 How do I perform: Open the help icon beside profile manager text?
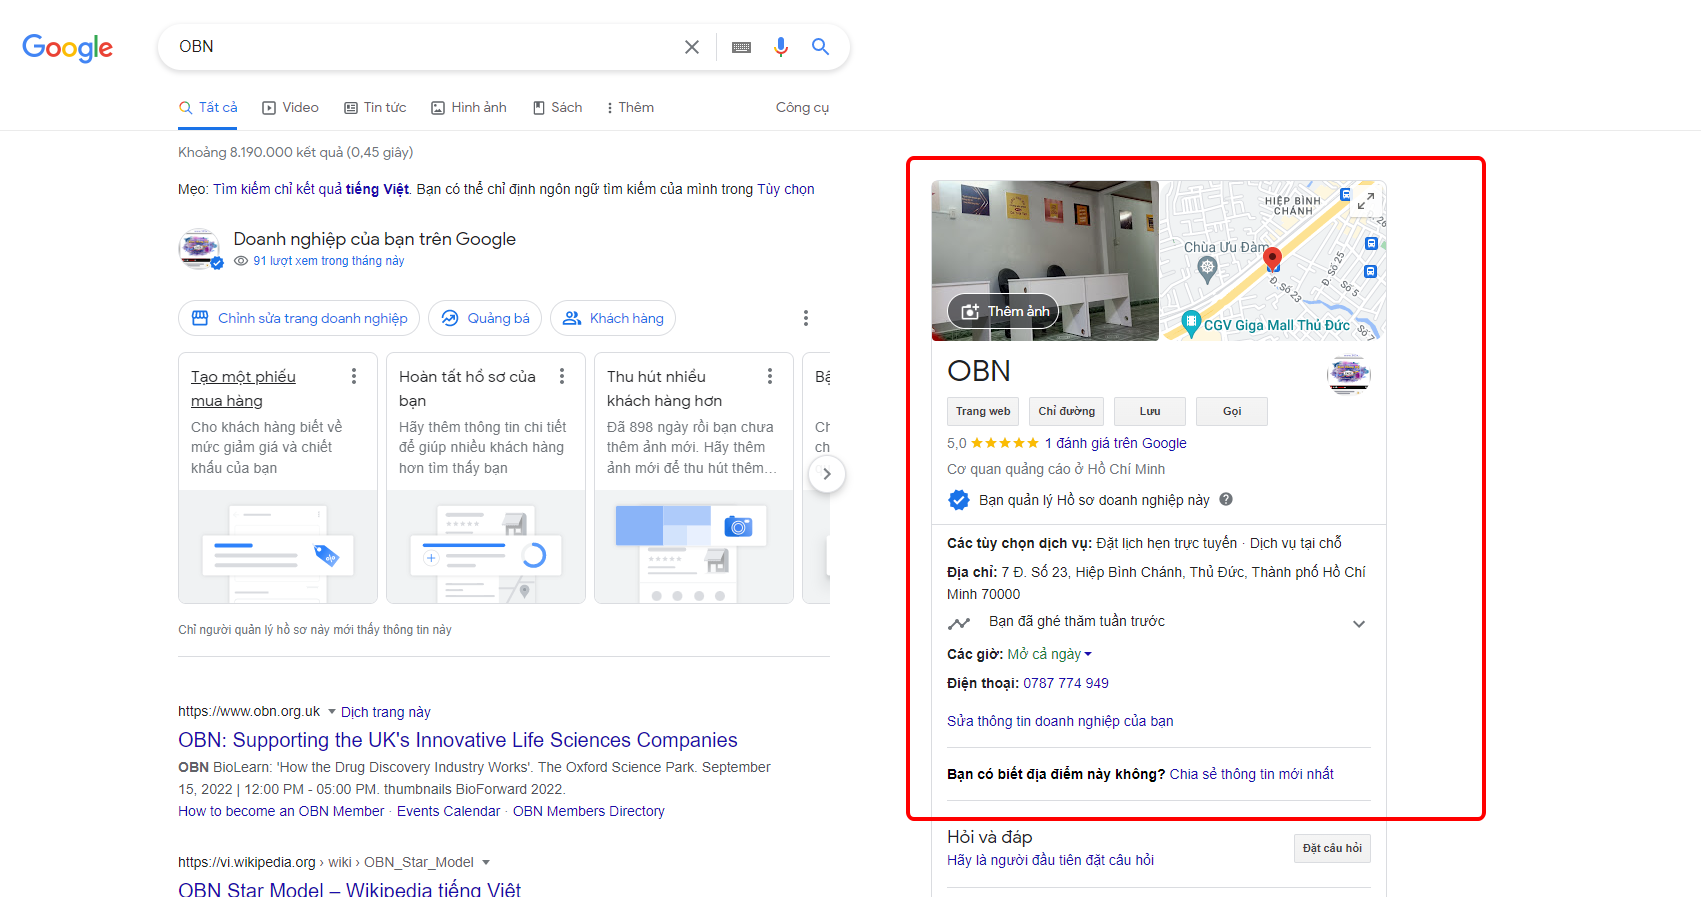tap(1226, 500)
